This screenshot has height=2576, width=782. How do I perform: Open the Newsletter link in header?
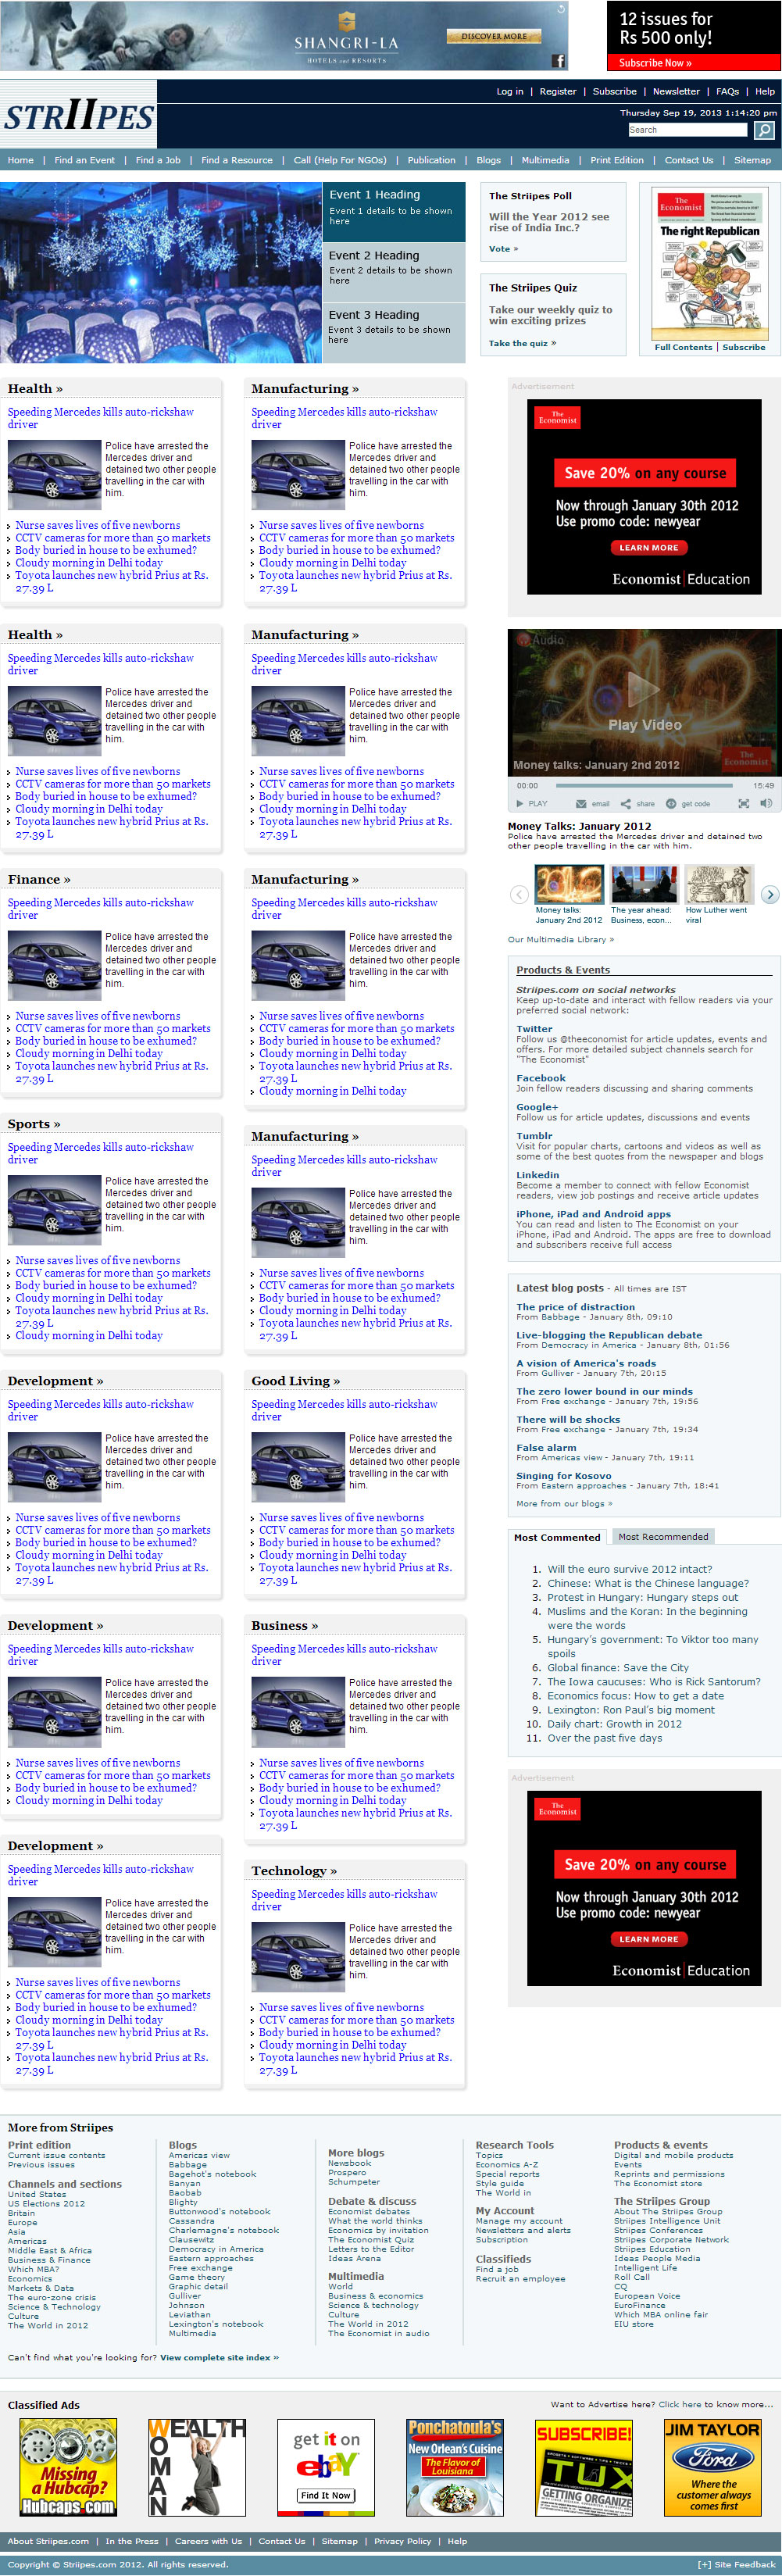click(x=676, y=91)
